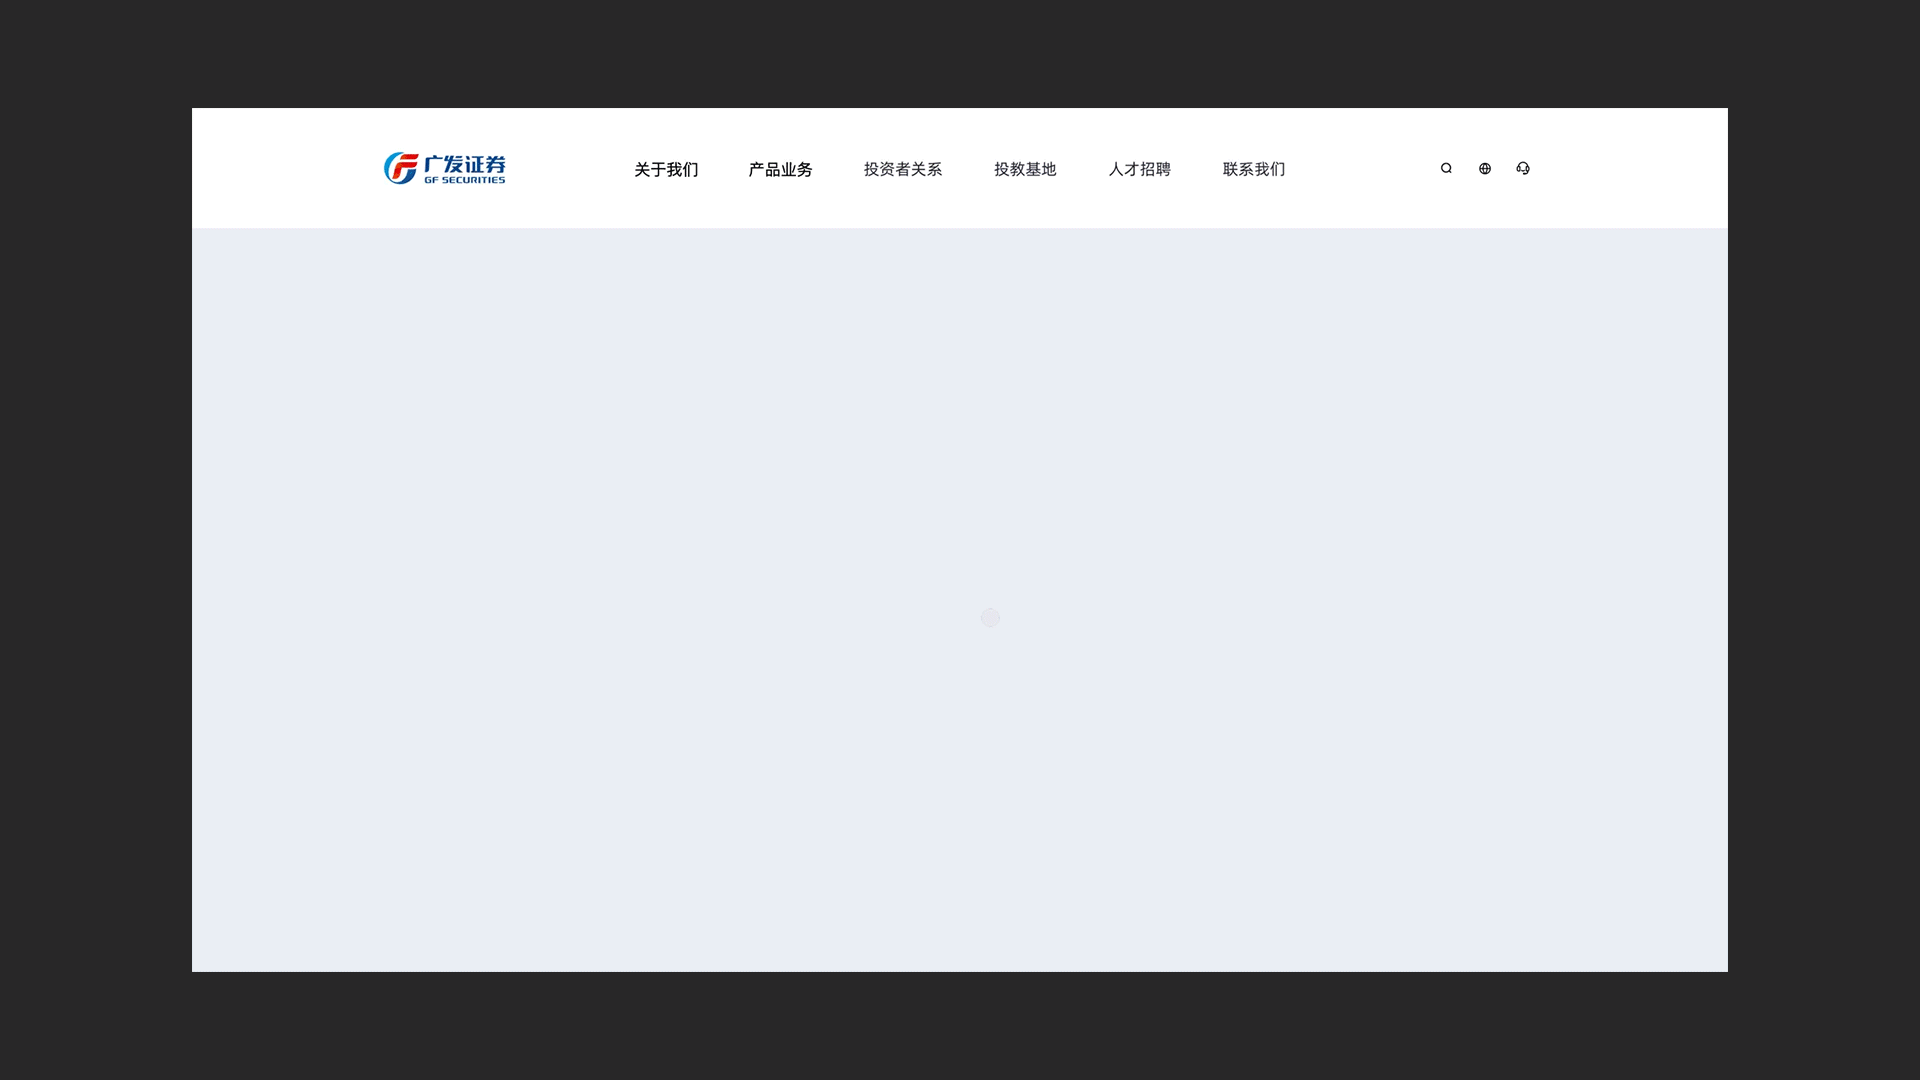Click the dark margin left of the page
The height and width of the screenshot is (1080, 1920).
95,540
